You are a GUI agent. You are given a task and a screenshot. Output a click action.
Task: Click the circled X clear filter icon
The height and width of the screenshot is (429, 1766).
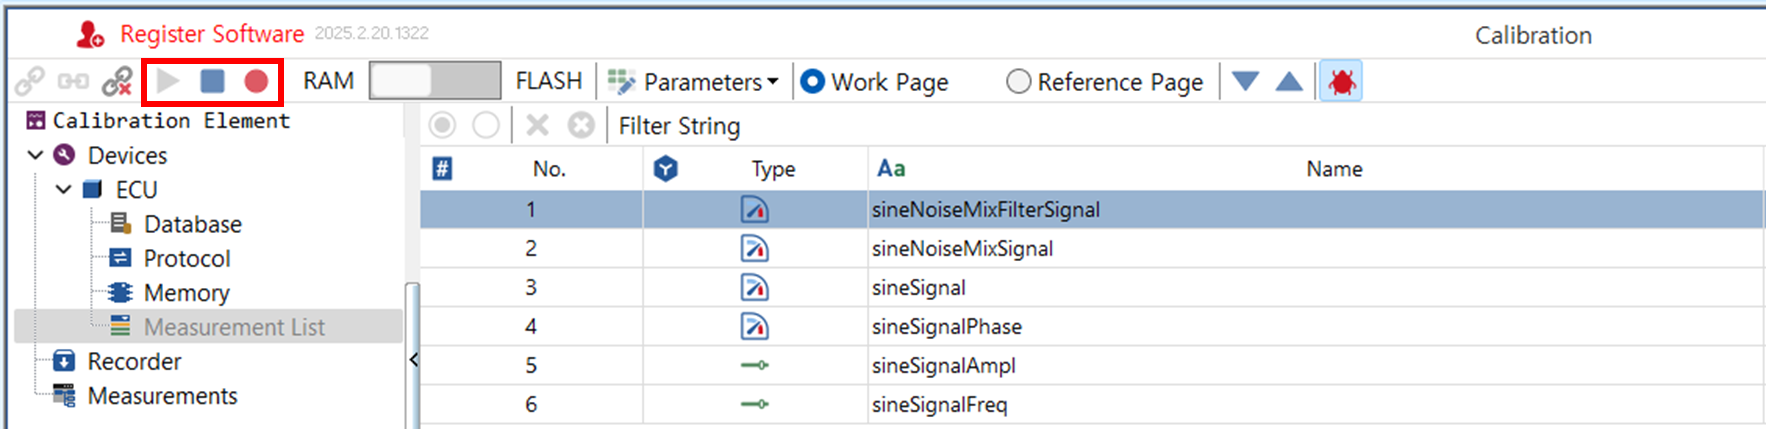click(x=581, y=125)
